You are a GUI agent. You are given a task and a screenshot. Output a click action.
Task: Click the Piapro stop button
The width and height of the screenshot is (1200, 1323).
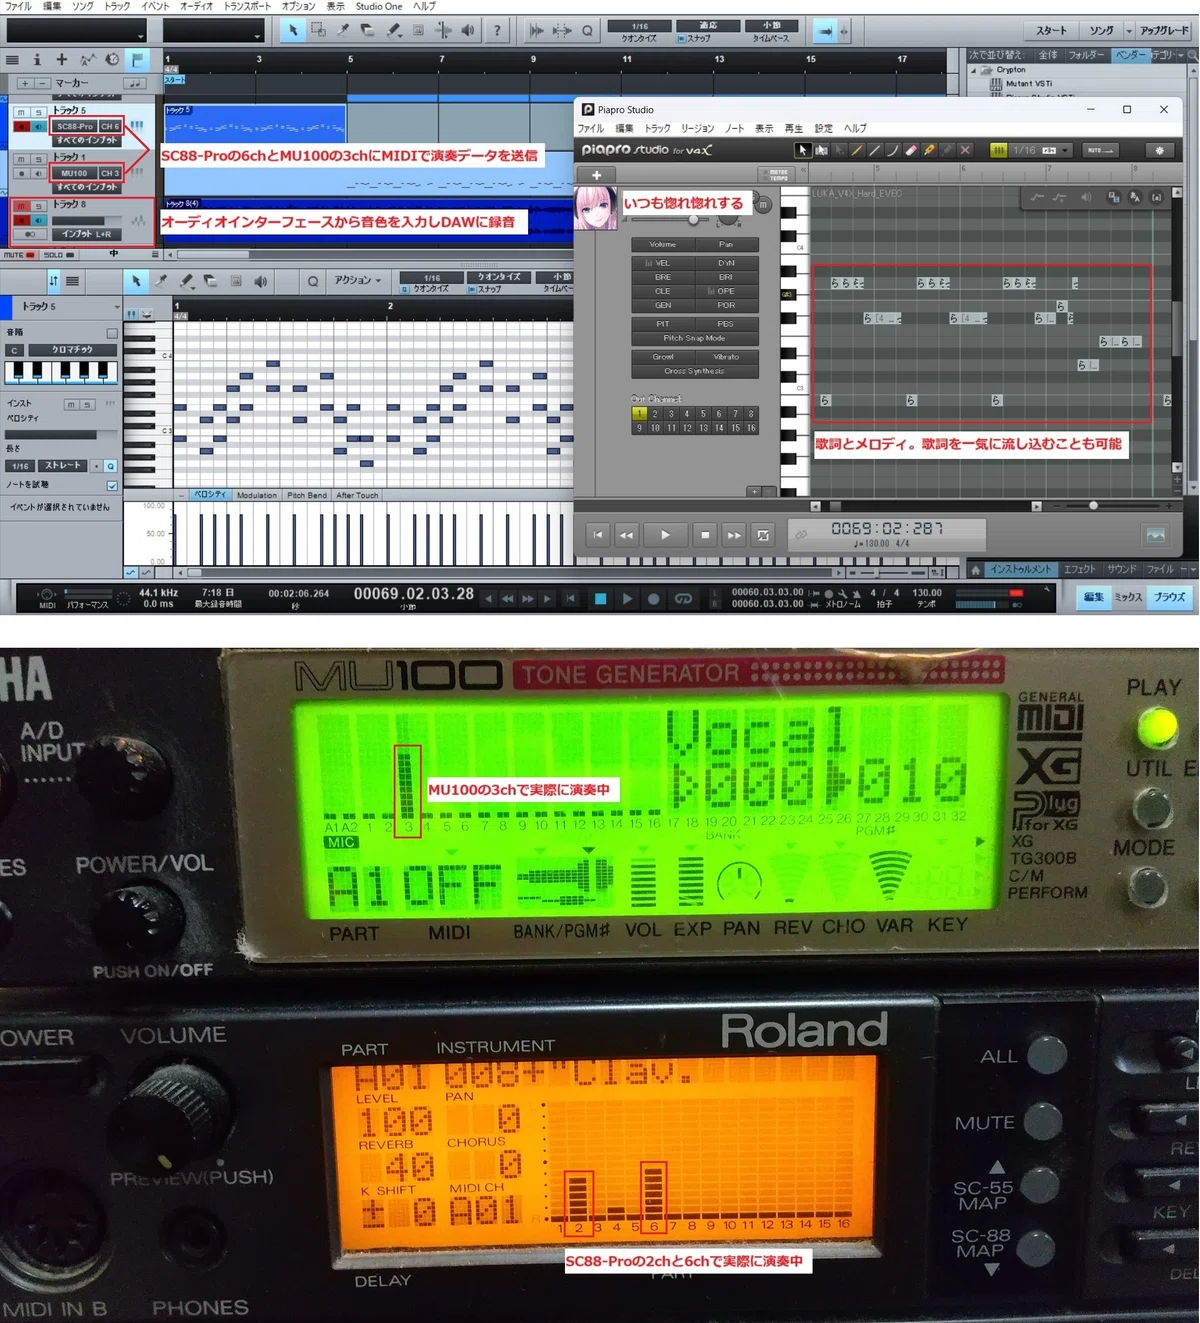point(705,535)
